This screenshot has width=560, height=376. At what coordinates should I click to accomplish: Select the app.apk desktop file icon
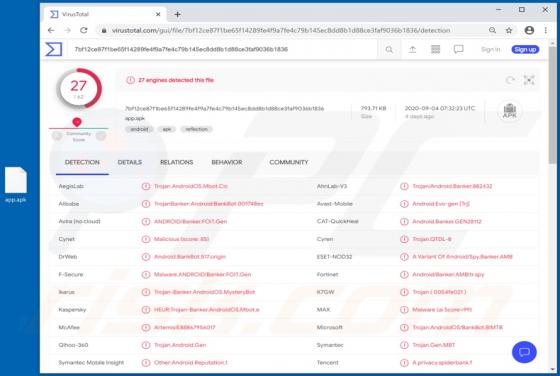click(x=16, y=185)
